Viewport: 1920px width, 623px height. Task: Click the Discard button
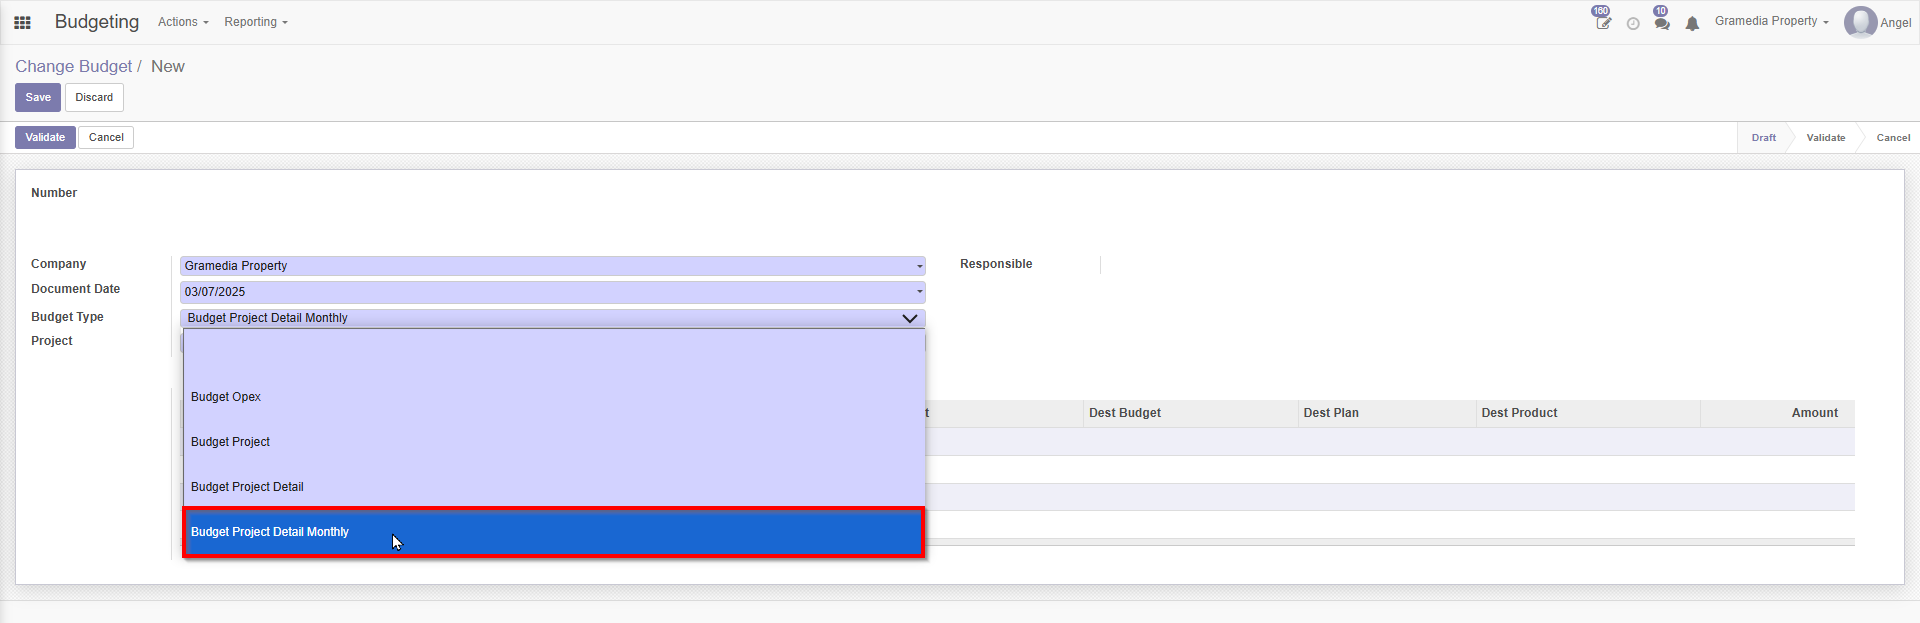[94, 97]
